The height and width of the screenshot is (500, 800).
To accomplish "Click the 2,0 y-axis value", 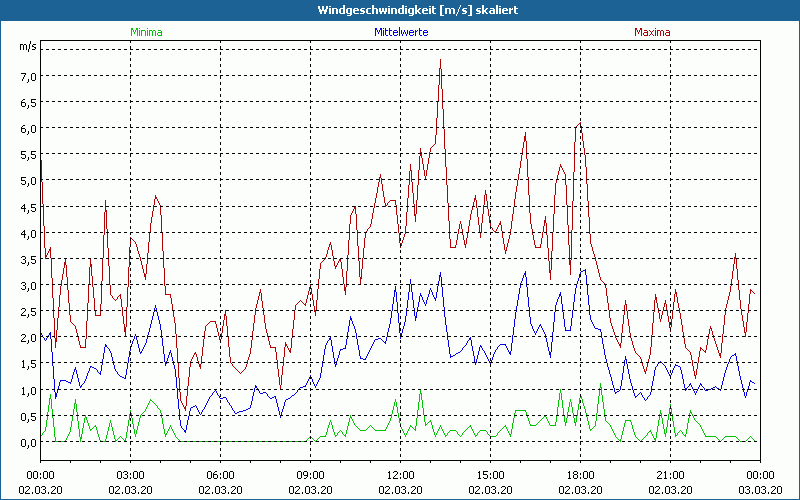I will [x=29, y=338].
